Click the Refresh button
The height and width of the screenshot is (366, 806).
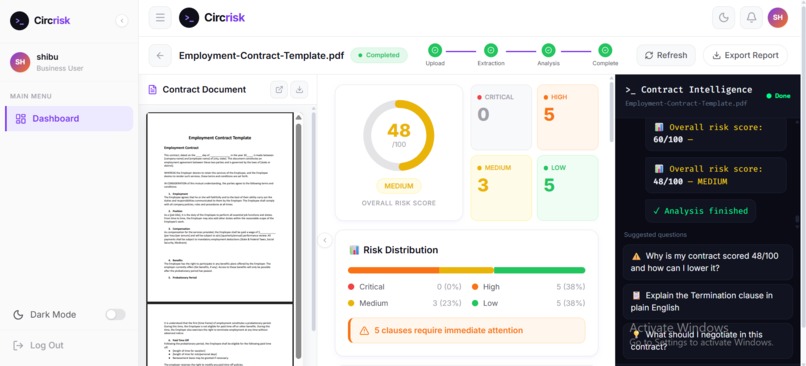pyautogui.click(x=666, y=55)
